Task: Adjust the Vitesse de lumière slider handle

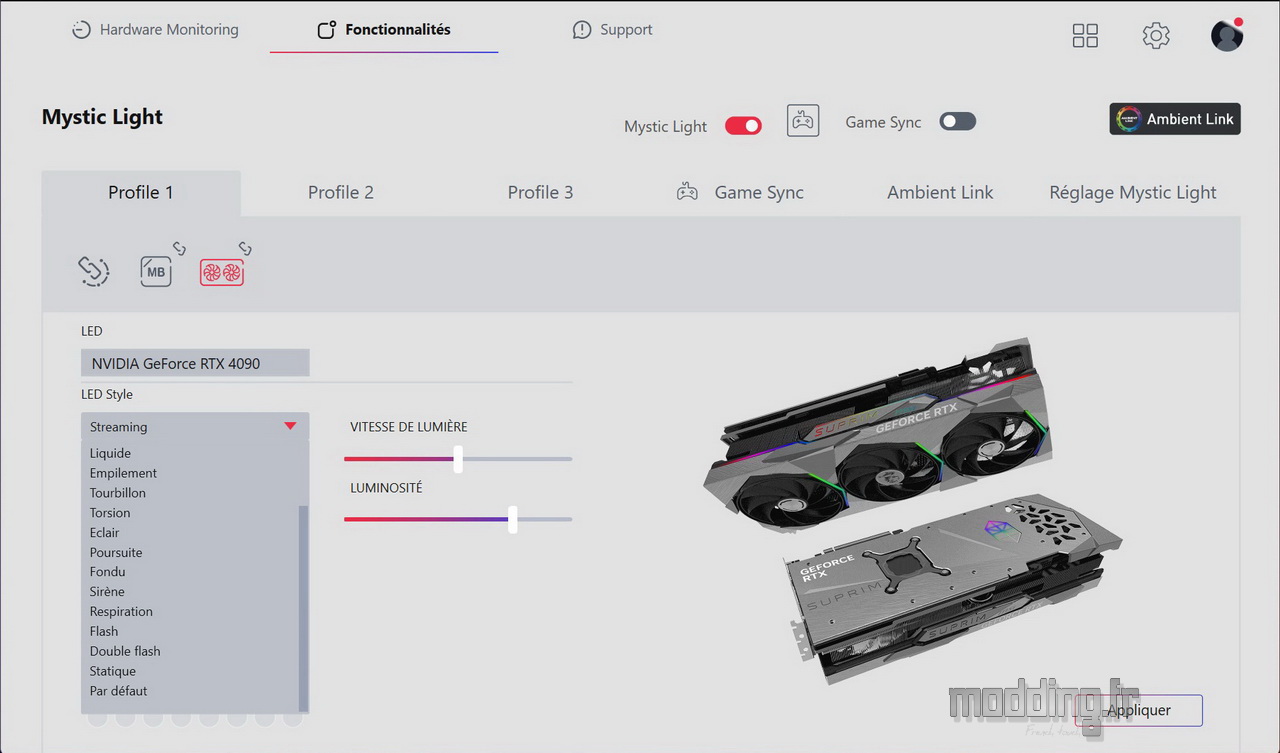Action: (x=458, y=459)
